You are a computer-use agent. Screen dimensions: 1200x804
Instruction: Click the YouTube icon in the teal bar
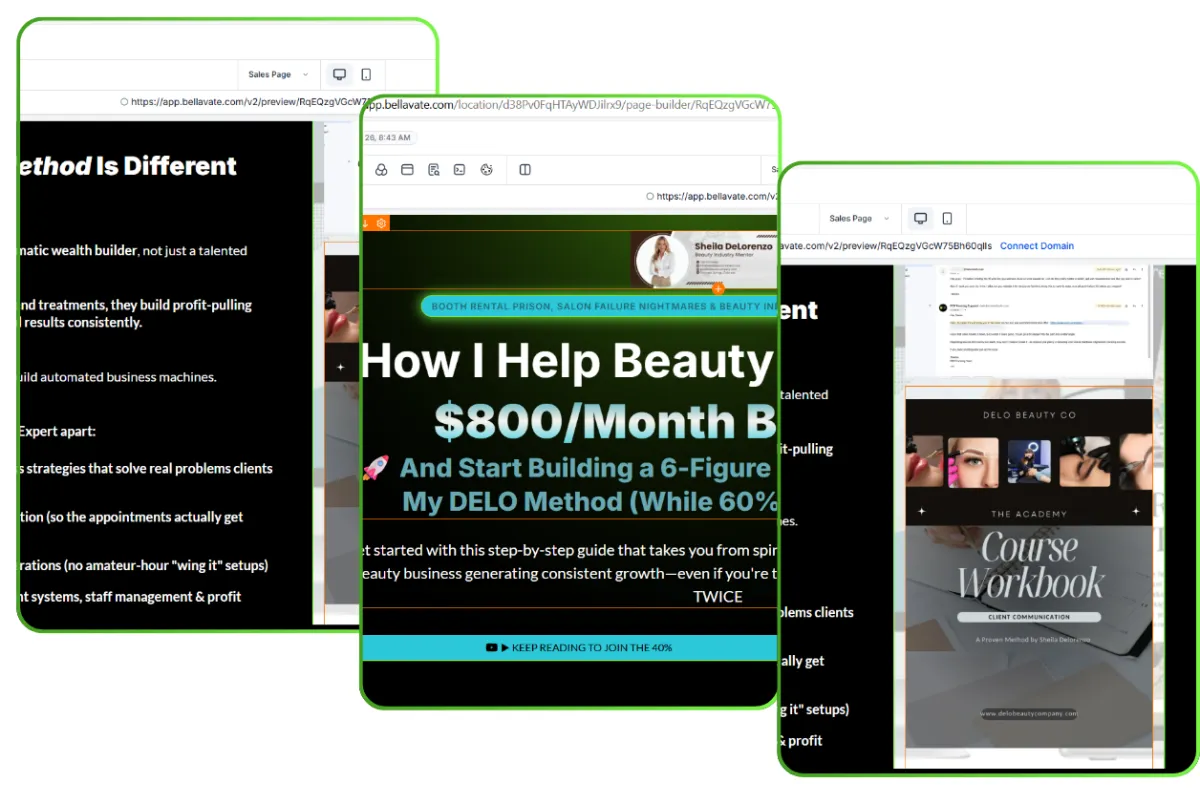click(491, 648)
